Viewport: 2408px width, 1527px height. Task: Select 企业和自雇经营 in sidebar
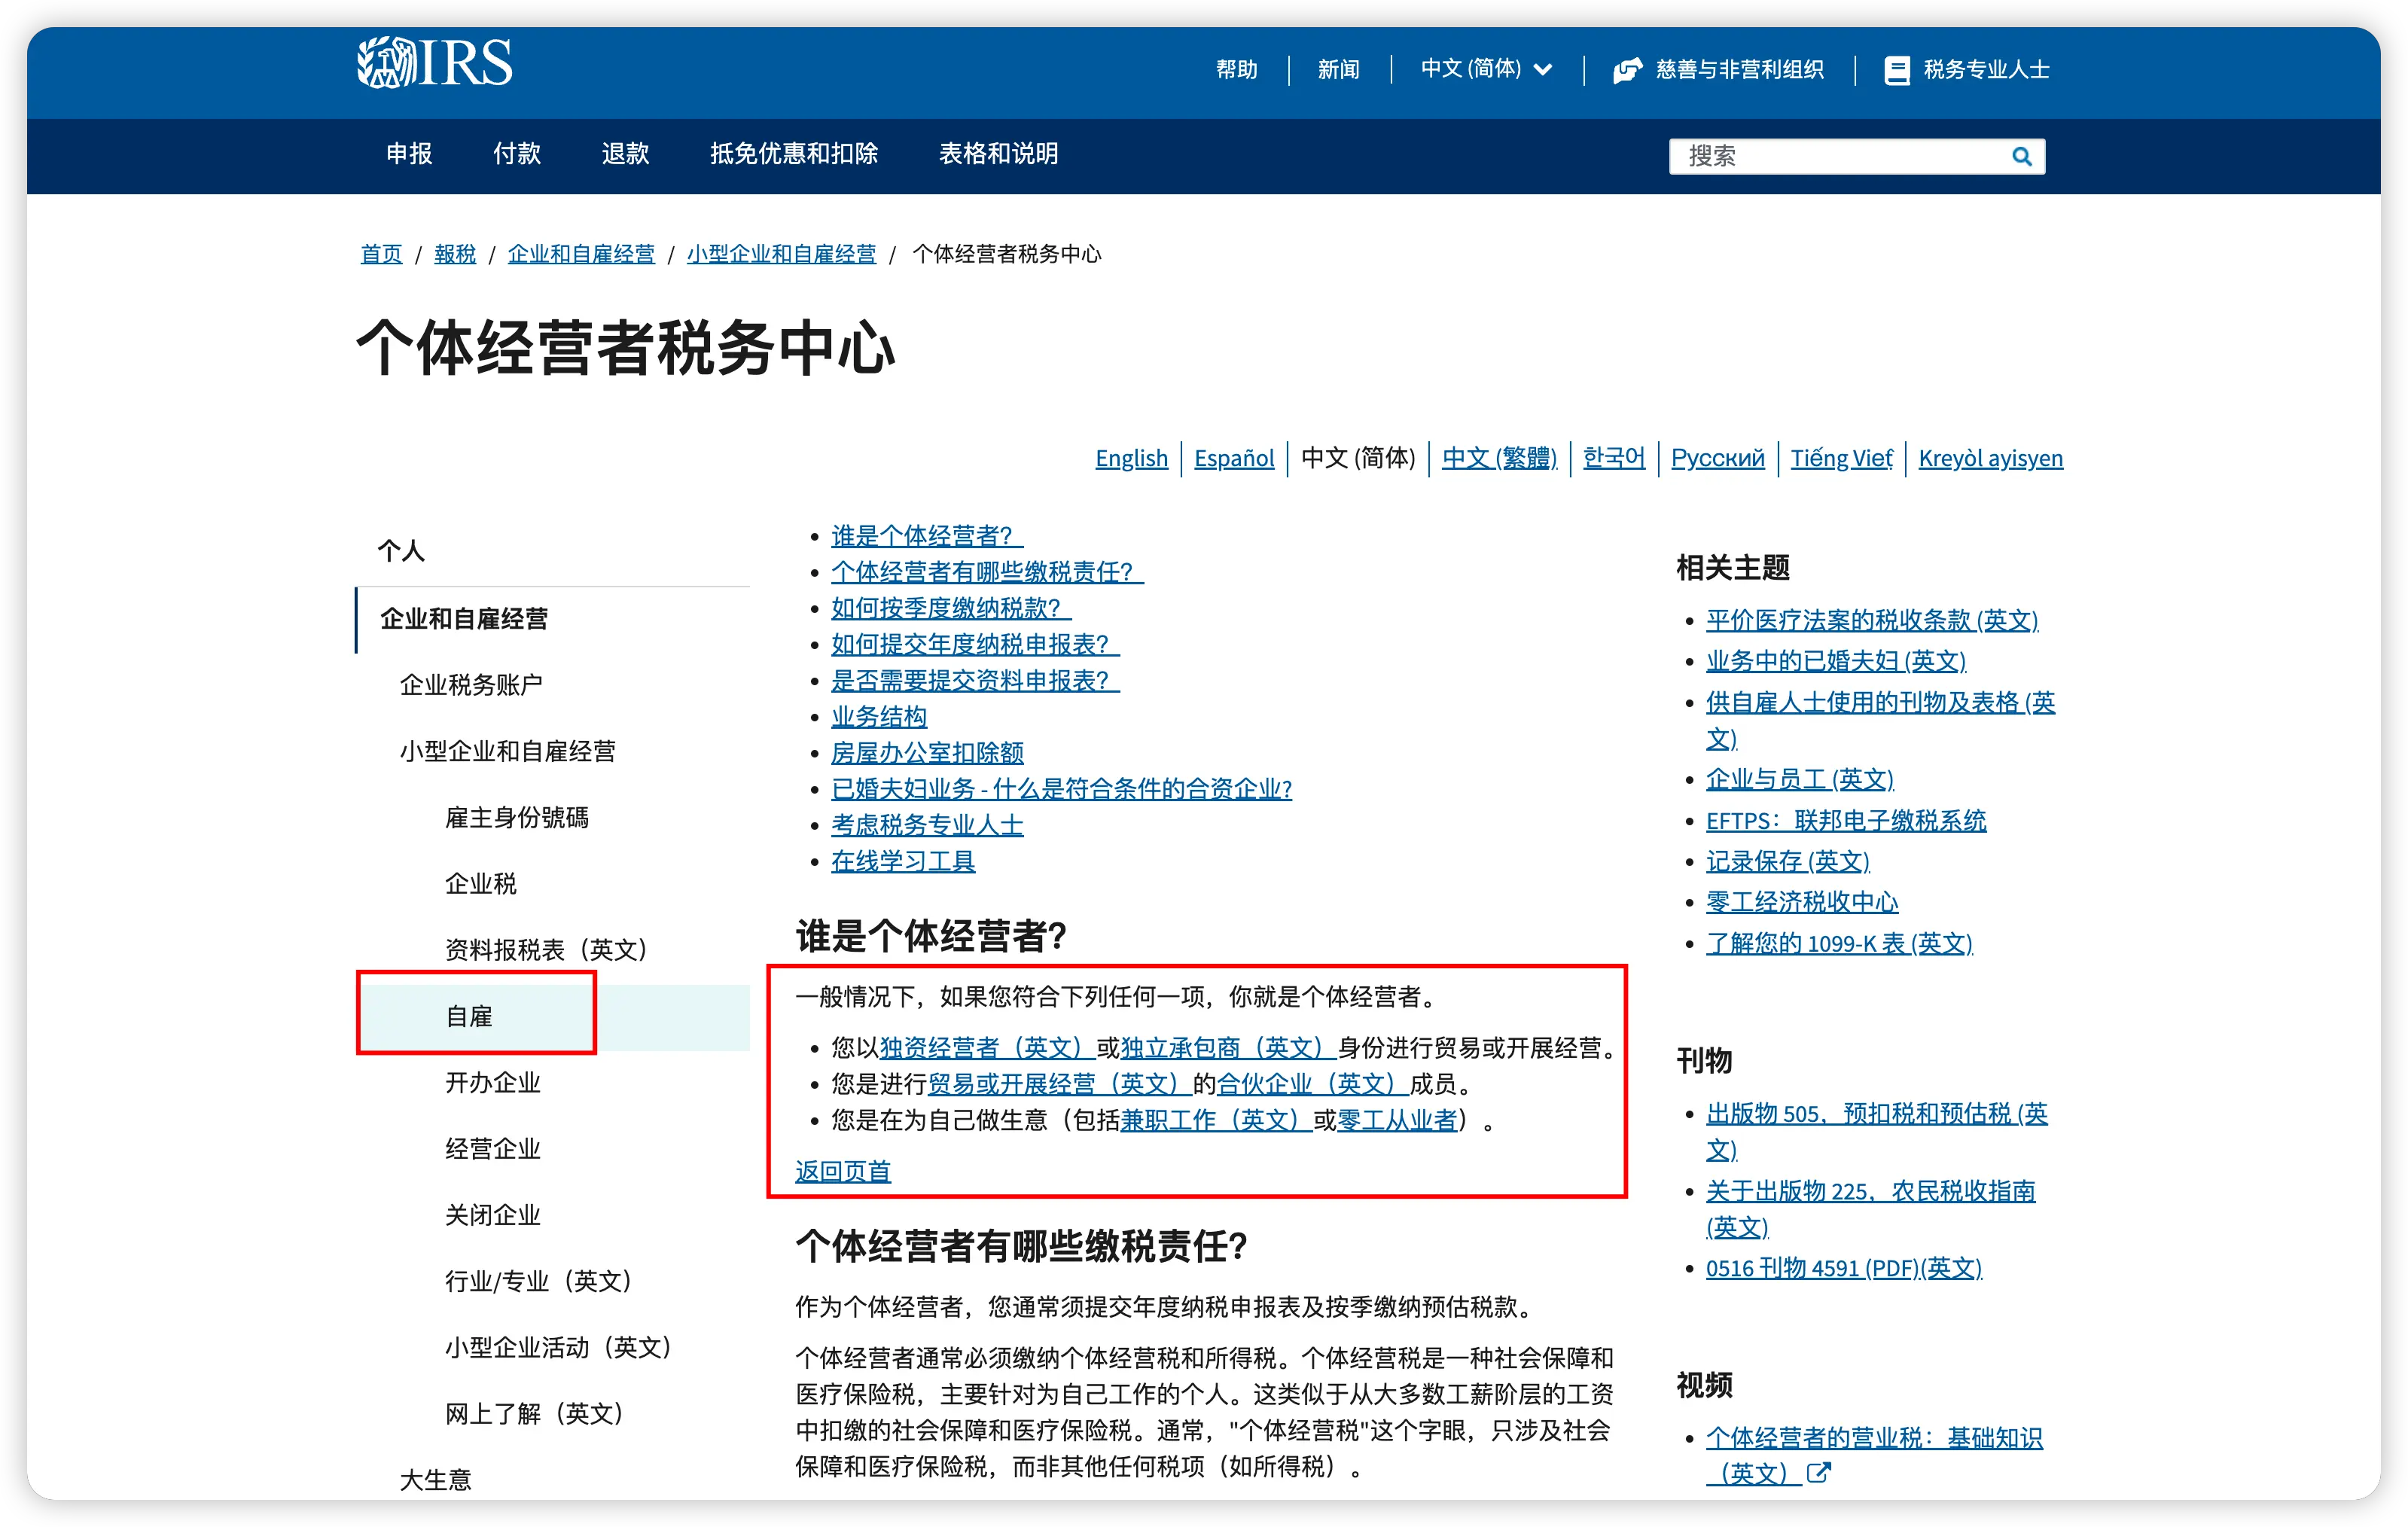[464, 619]
